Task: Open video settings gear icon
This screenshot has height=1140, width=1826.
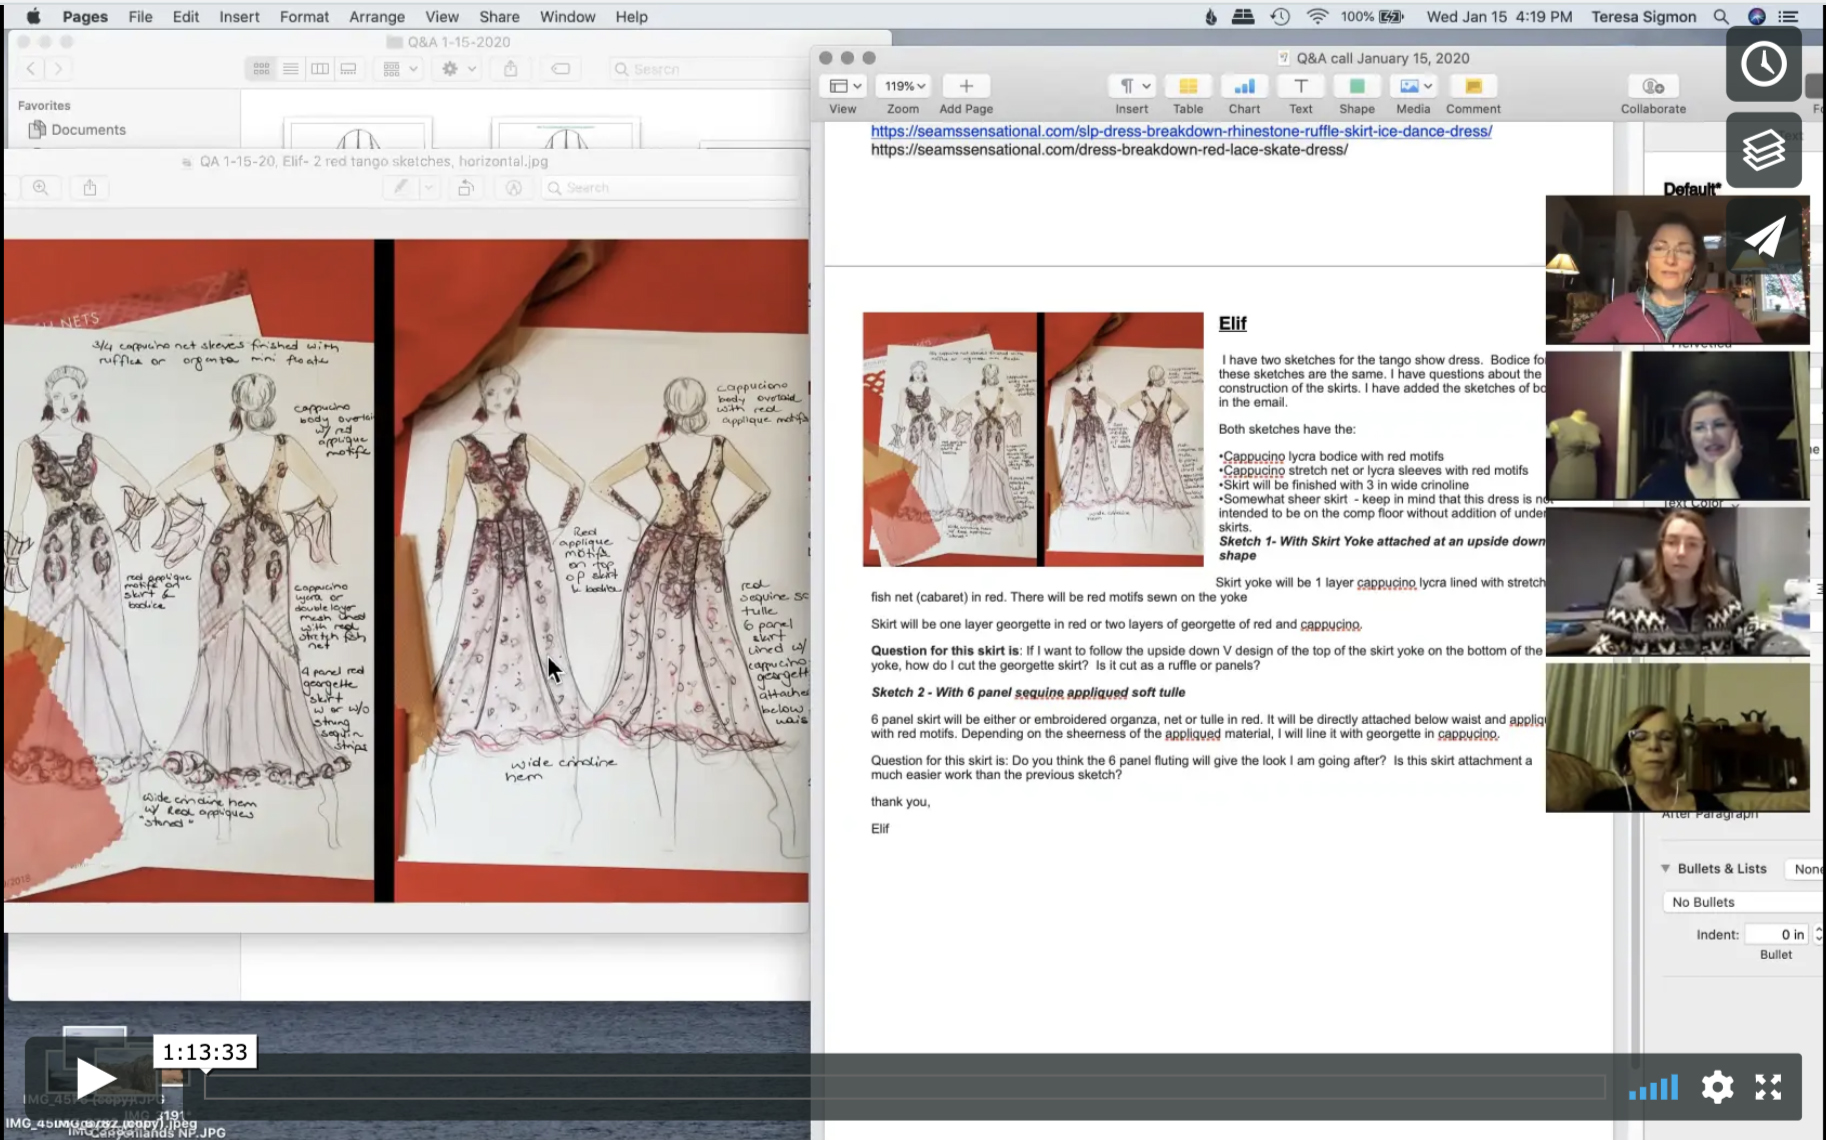Action: [1717, 1087]
